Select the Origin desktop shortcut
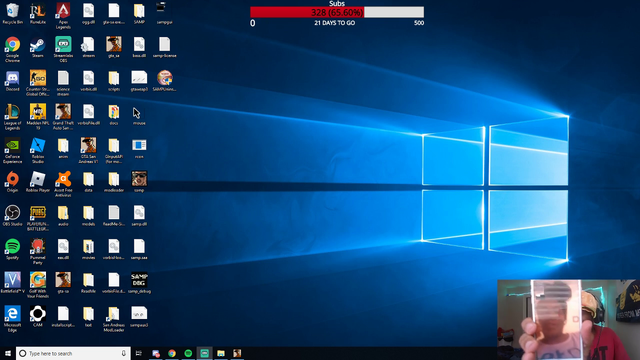Screen dimensions: 640x360 click(13, 182)
